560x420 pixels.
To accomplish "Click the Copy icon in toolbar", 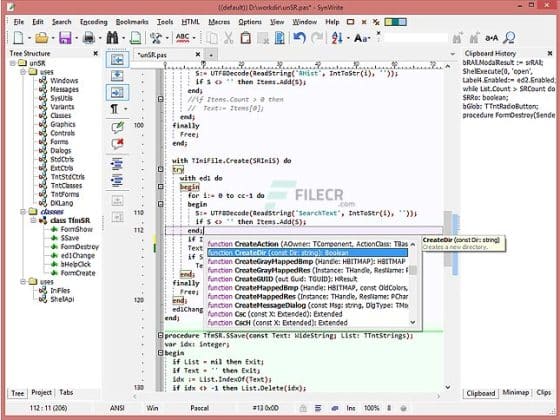I will (212, 38).
